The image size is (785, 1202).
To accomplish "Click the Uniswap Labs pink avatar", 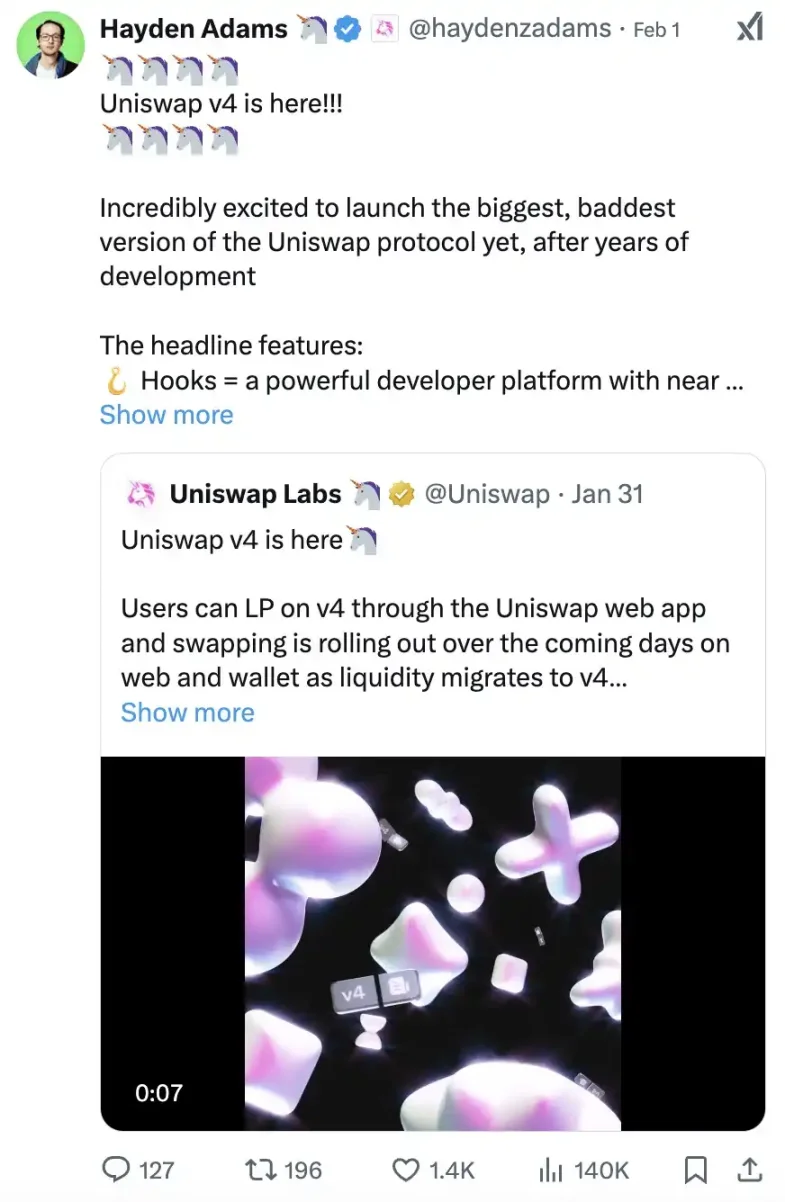I will click(x=138, y=494).
